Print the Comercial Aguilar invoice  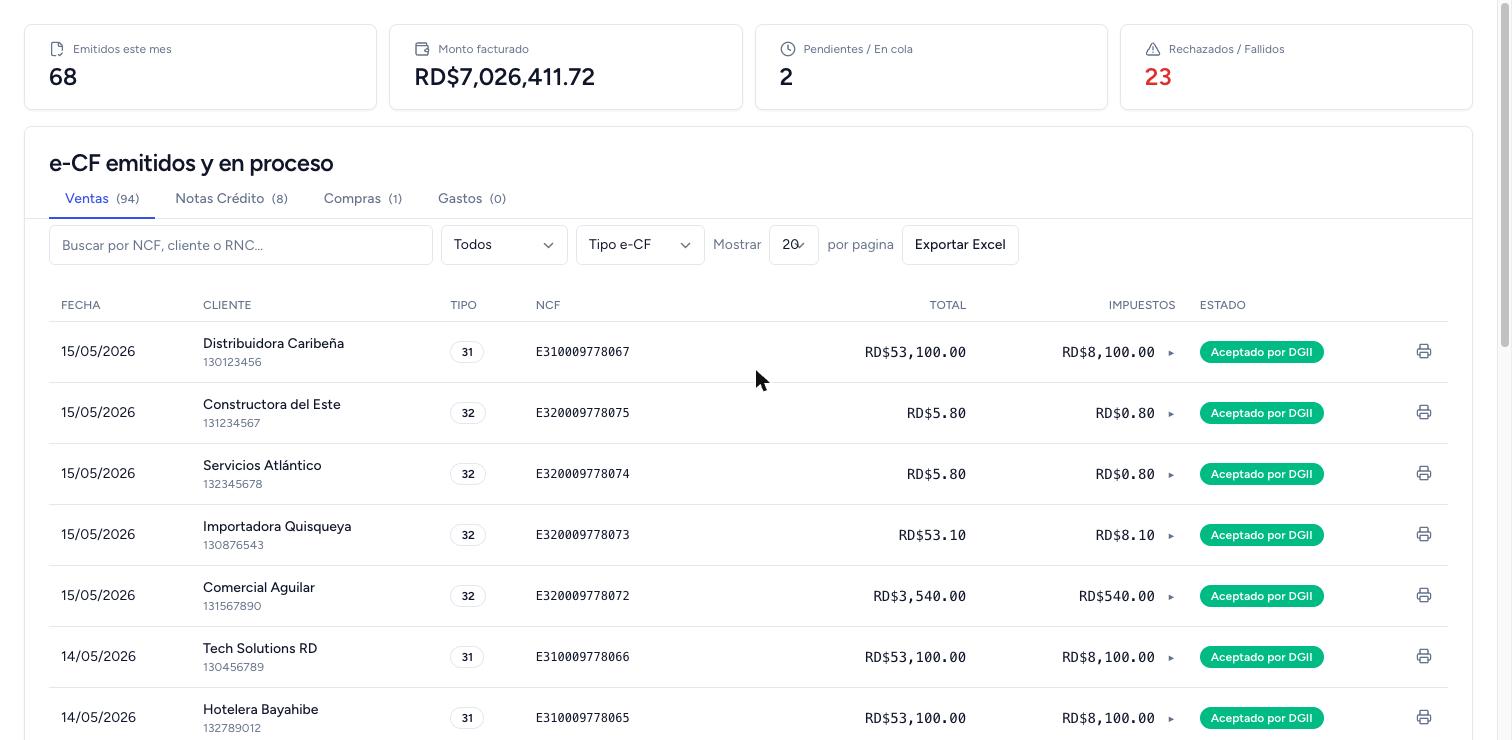(x=1423, y=595)
